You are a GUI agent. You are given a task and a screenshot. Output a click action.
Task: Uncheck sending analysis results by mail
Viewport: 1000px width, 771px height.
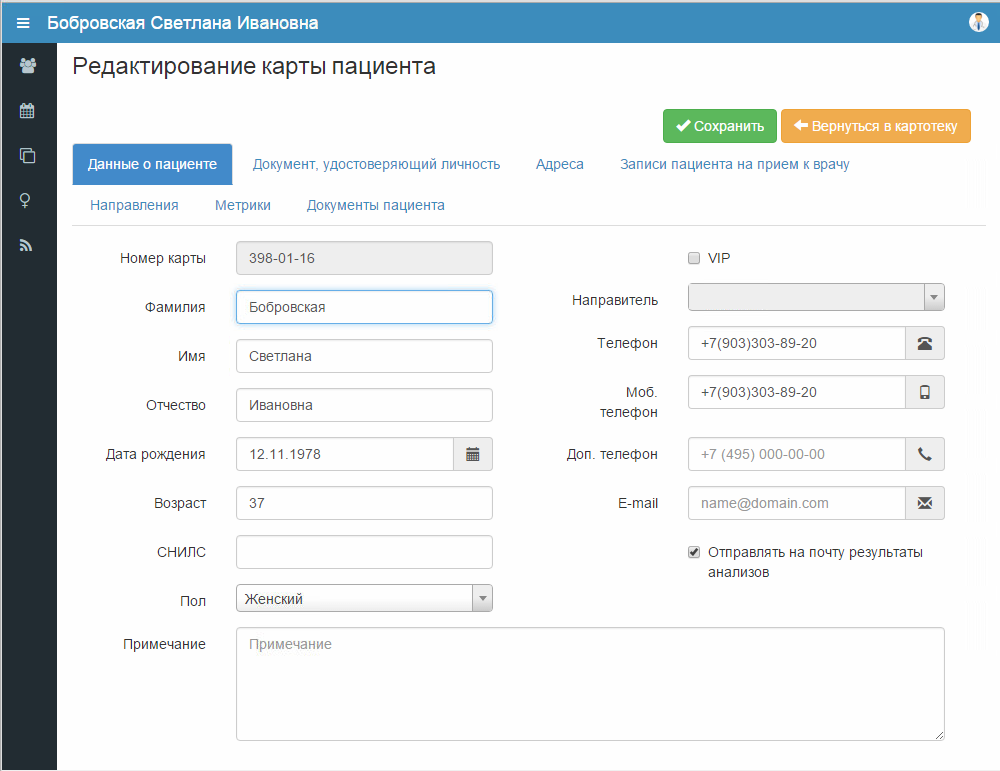click(694, 552)
